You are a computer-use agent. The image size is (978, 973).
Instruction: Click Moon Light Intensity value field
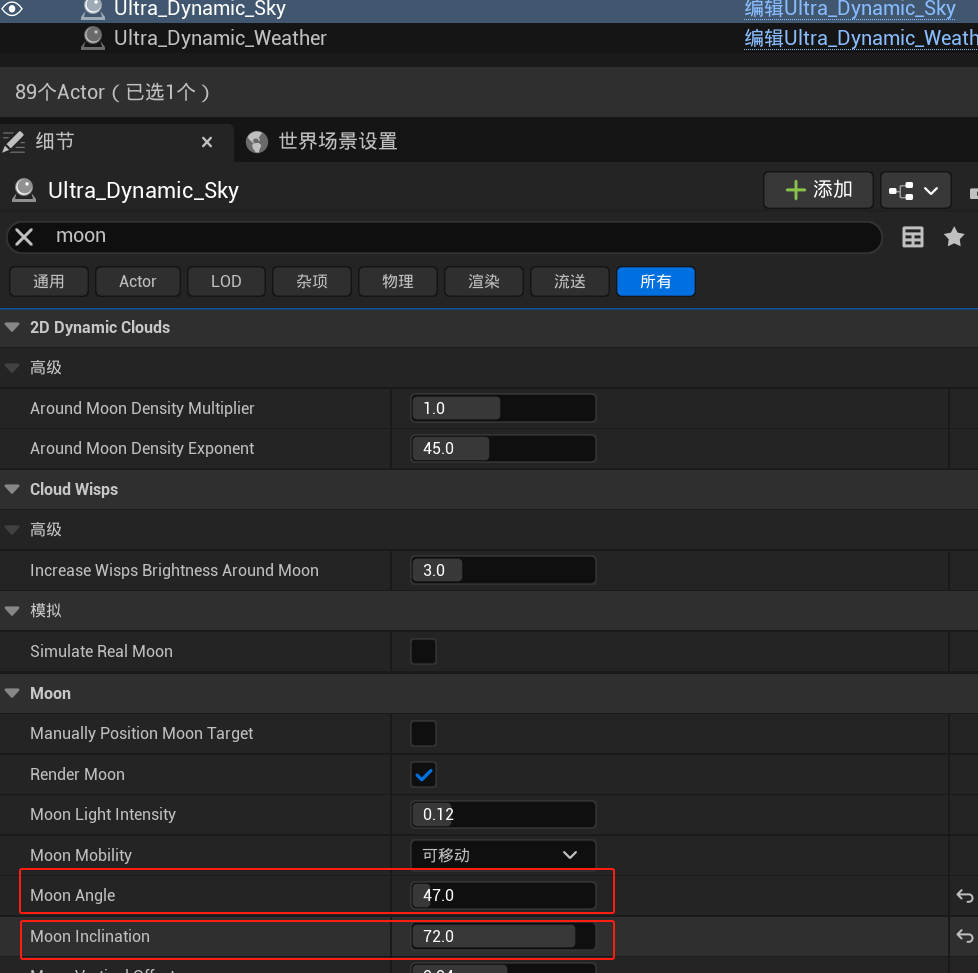coord(503,815)
